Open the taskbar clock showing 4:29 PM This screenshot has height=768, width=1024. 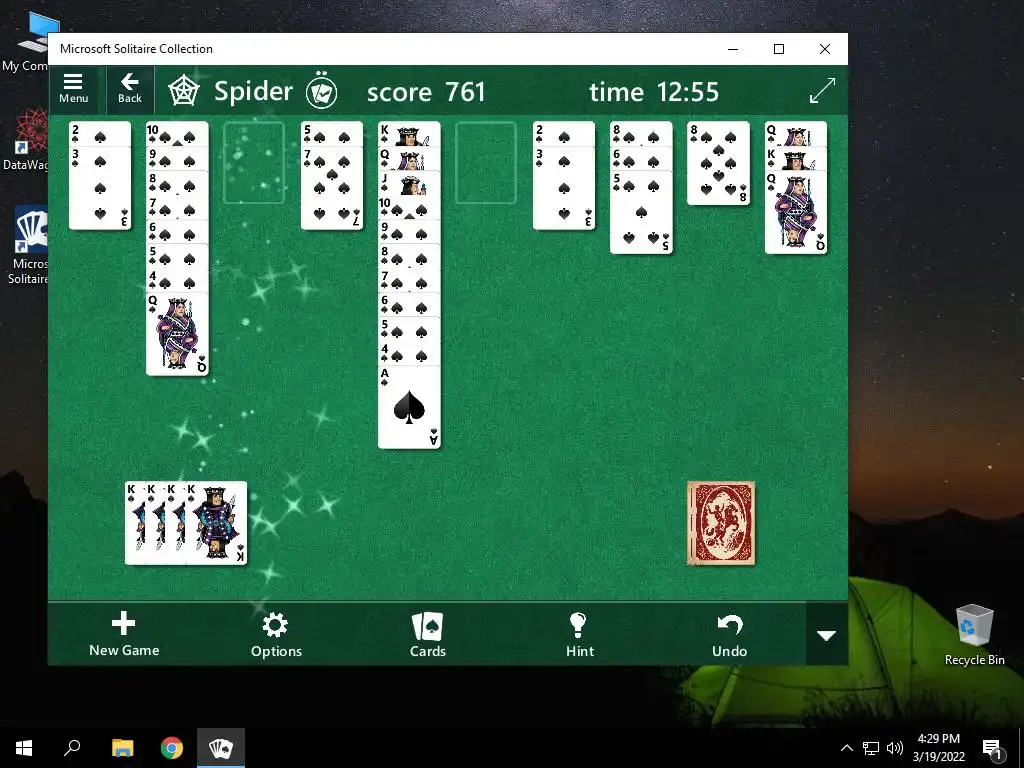[x=938, y=748]
